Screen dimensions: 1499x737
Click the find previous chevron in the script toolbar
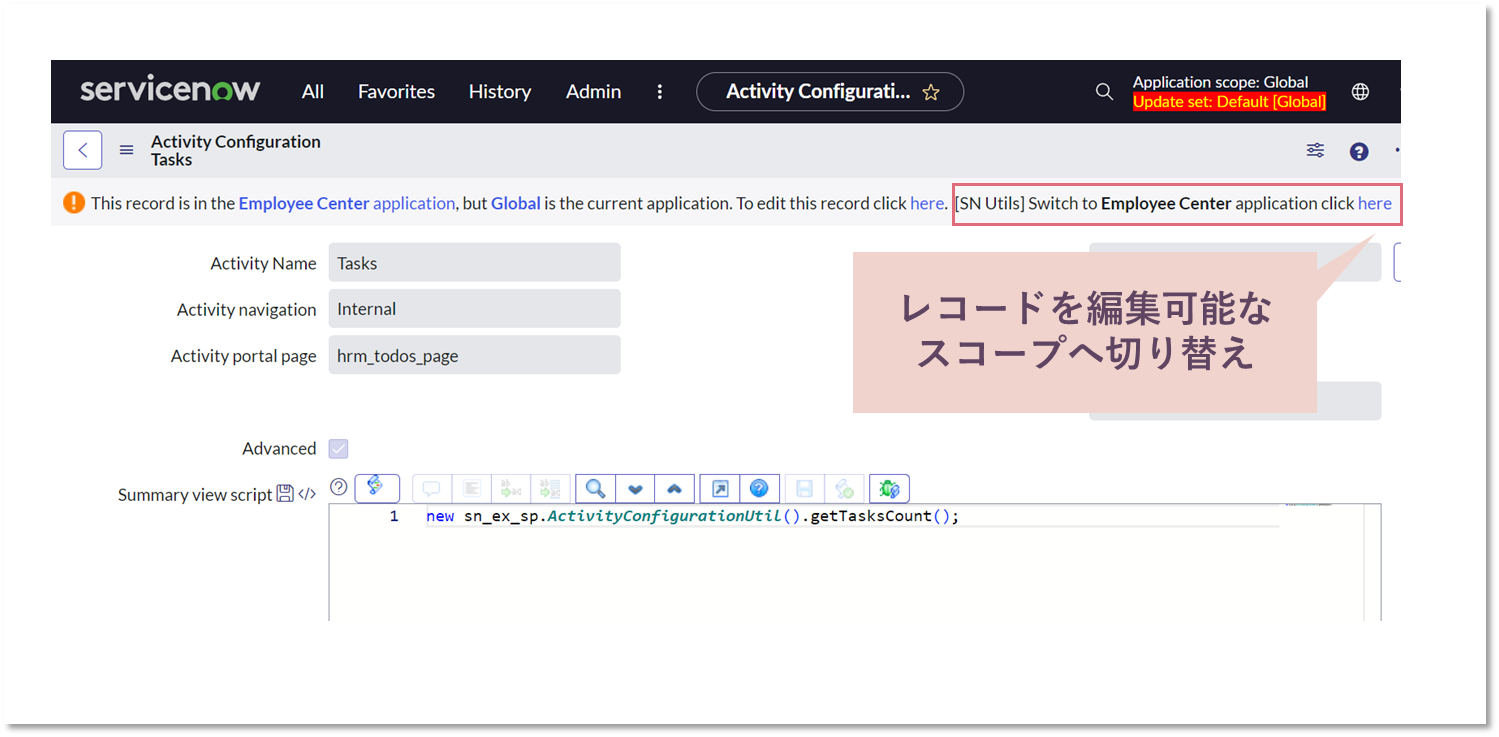675,488
